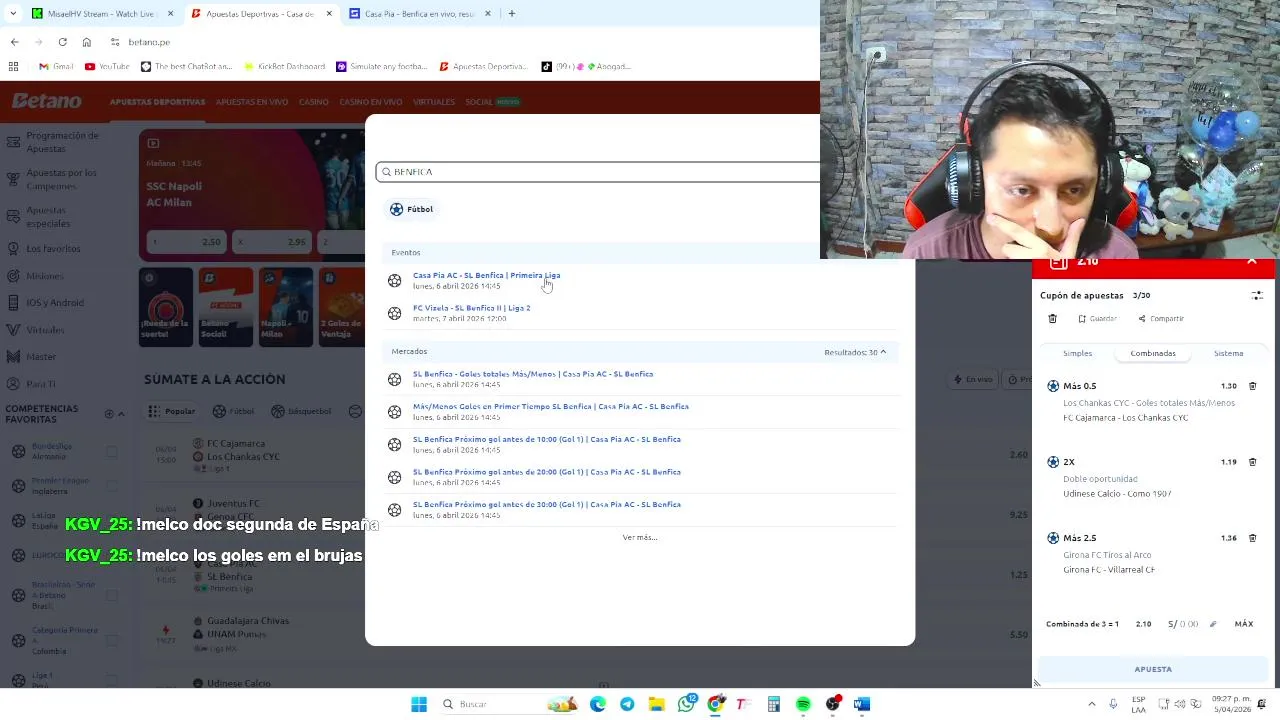Open Próximo gol antes de 30:00 market
This screenshot has width=1280, height=720.
[546, 505]
